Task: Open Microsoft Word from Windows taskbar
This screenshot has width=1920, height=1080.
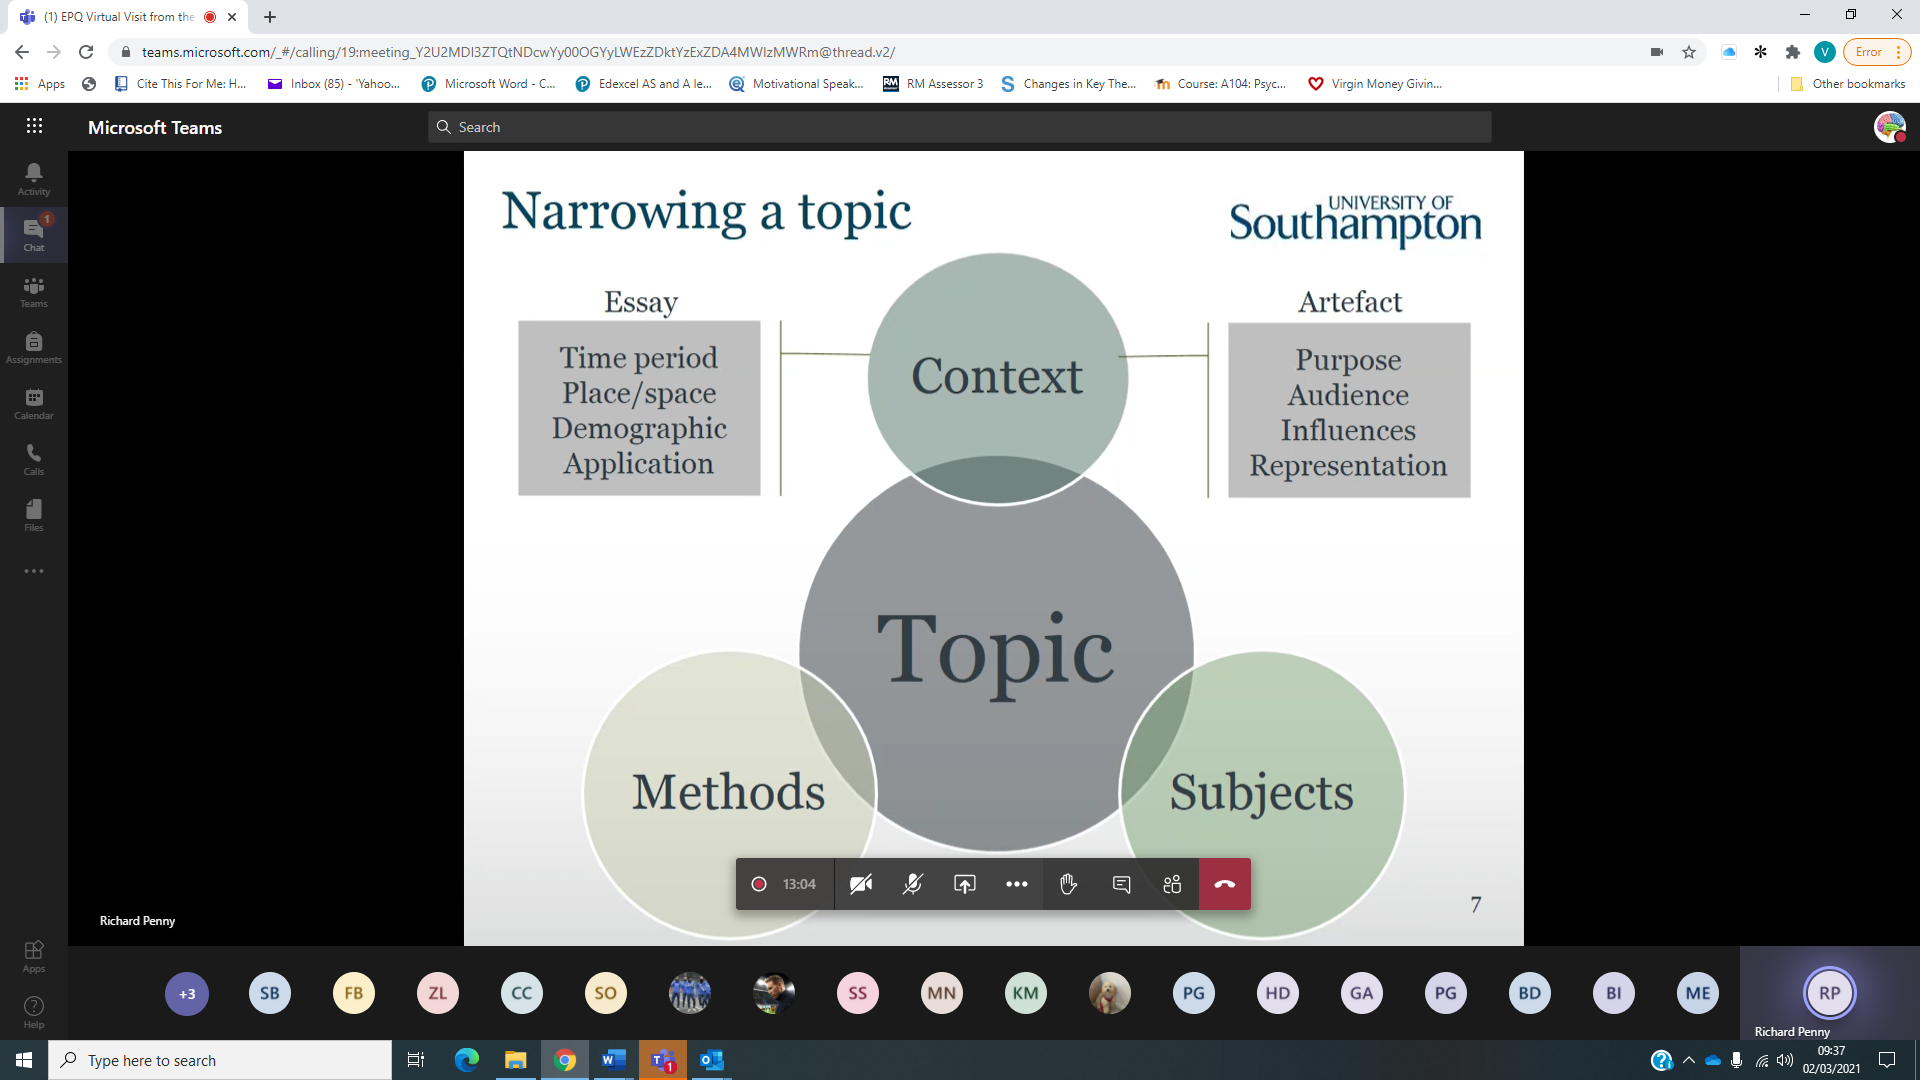Action: (x=613, y=1060)
